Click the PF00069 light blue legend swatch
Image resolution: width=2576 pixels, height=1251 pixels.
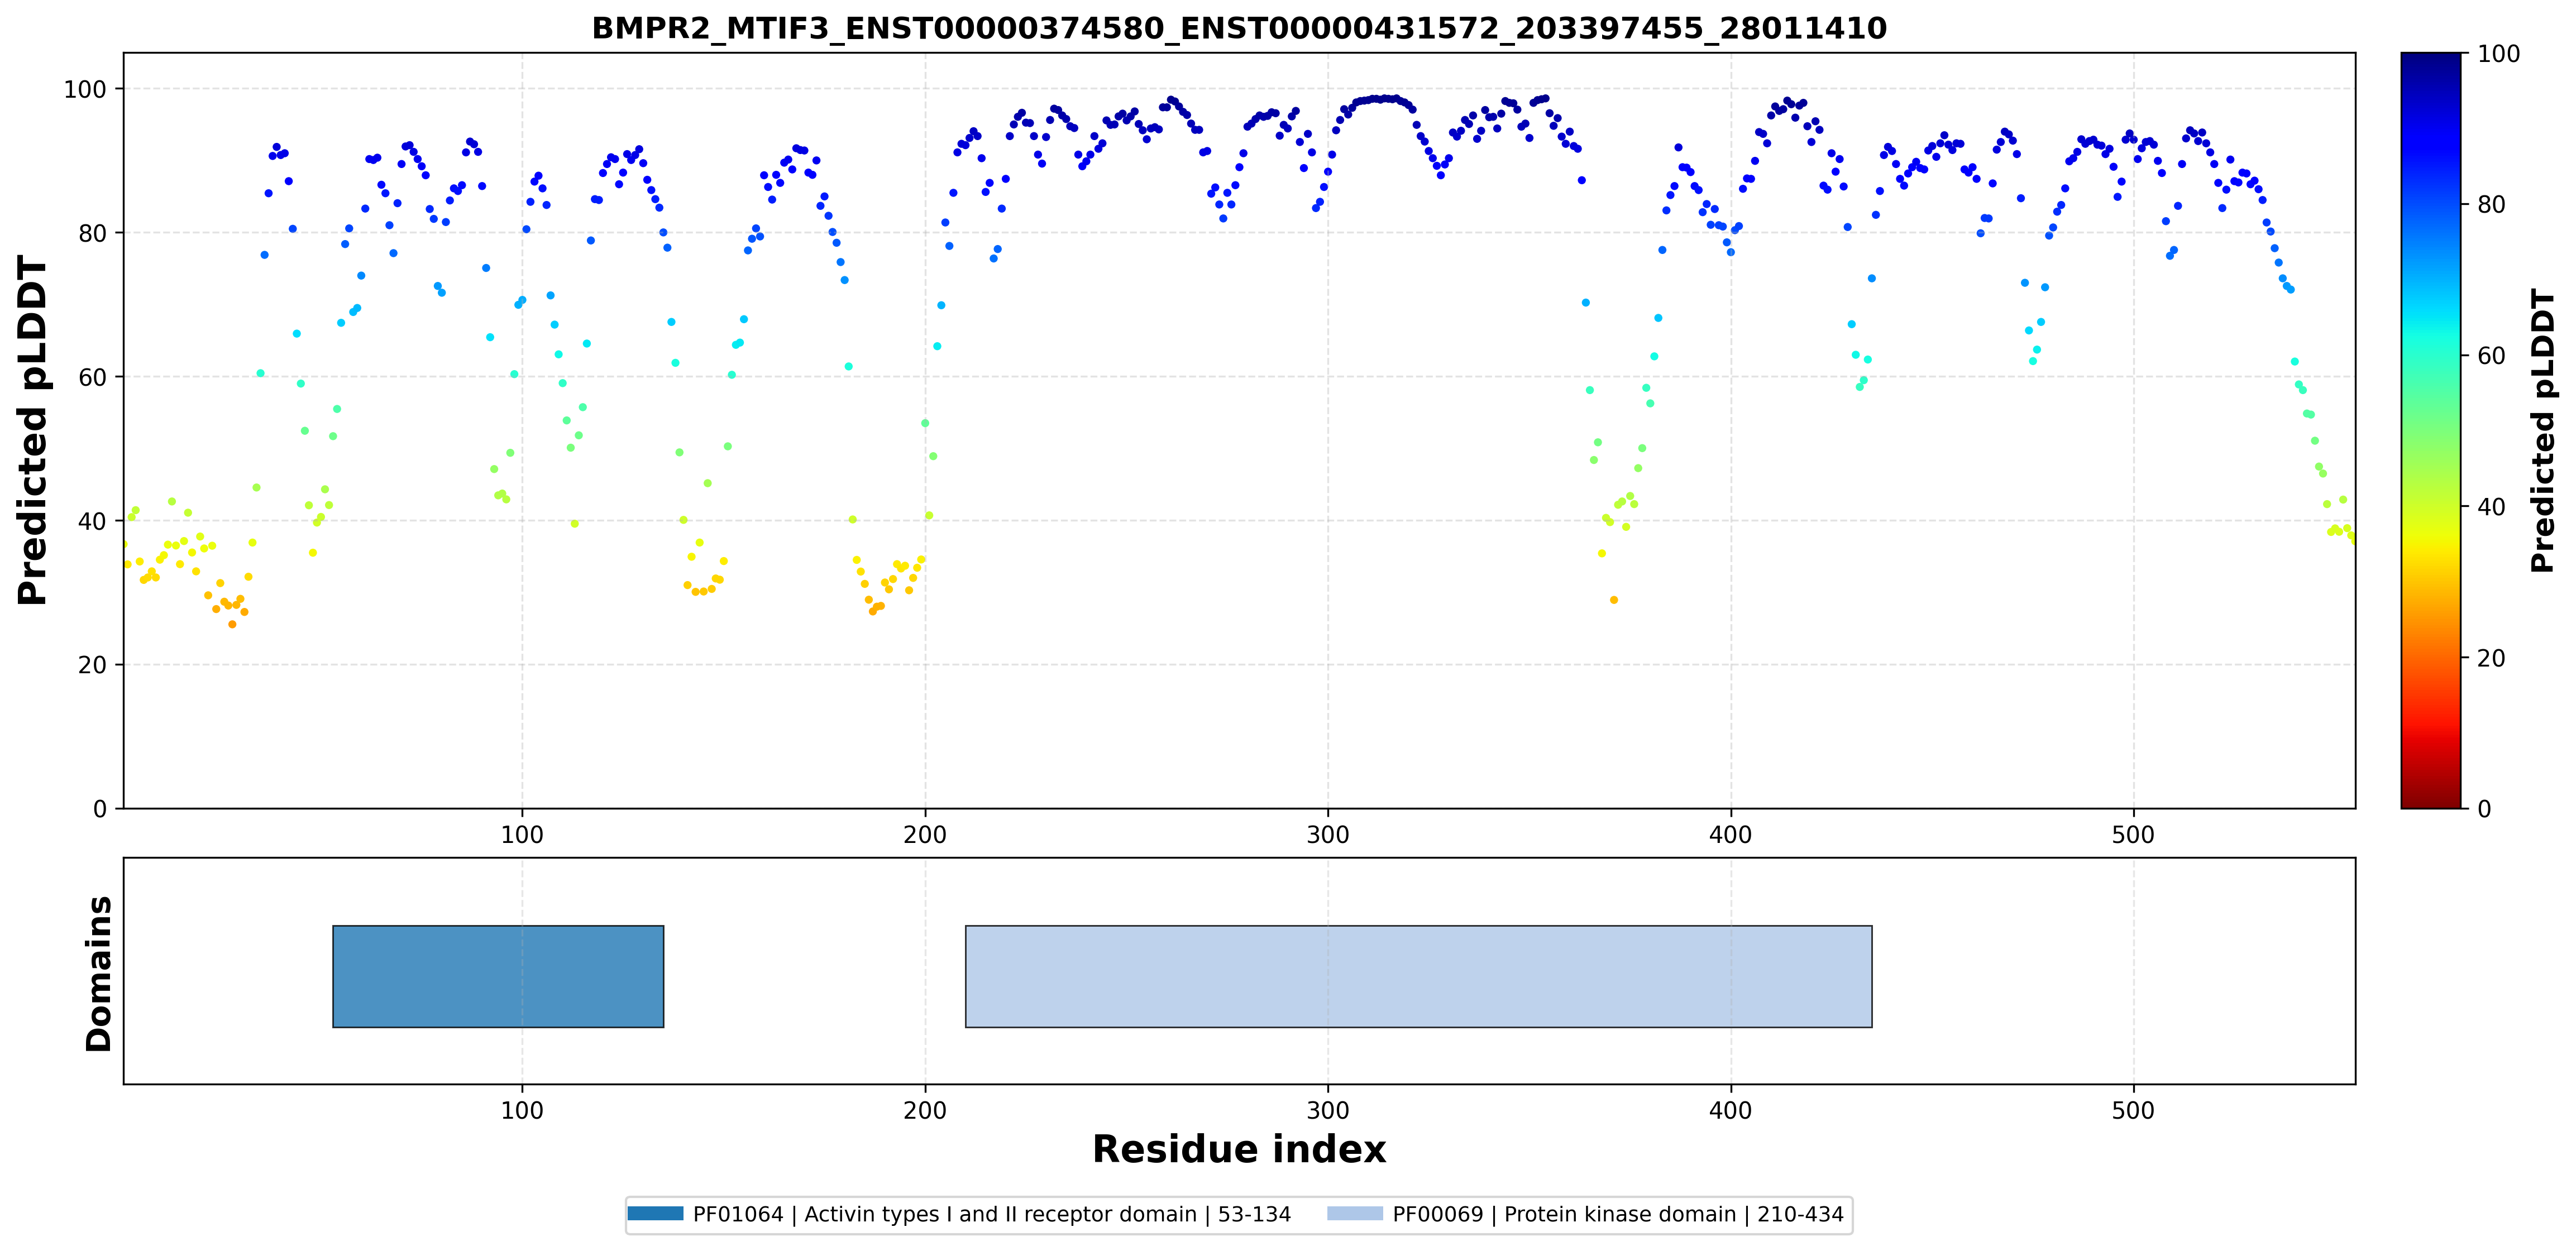(x=1355, y=1213)
